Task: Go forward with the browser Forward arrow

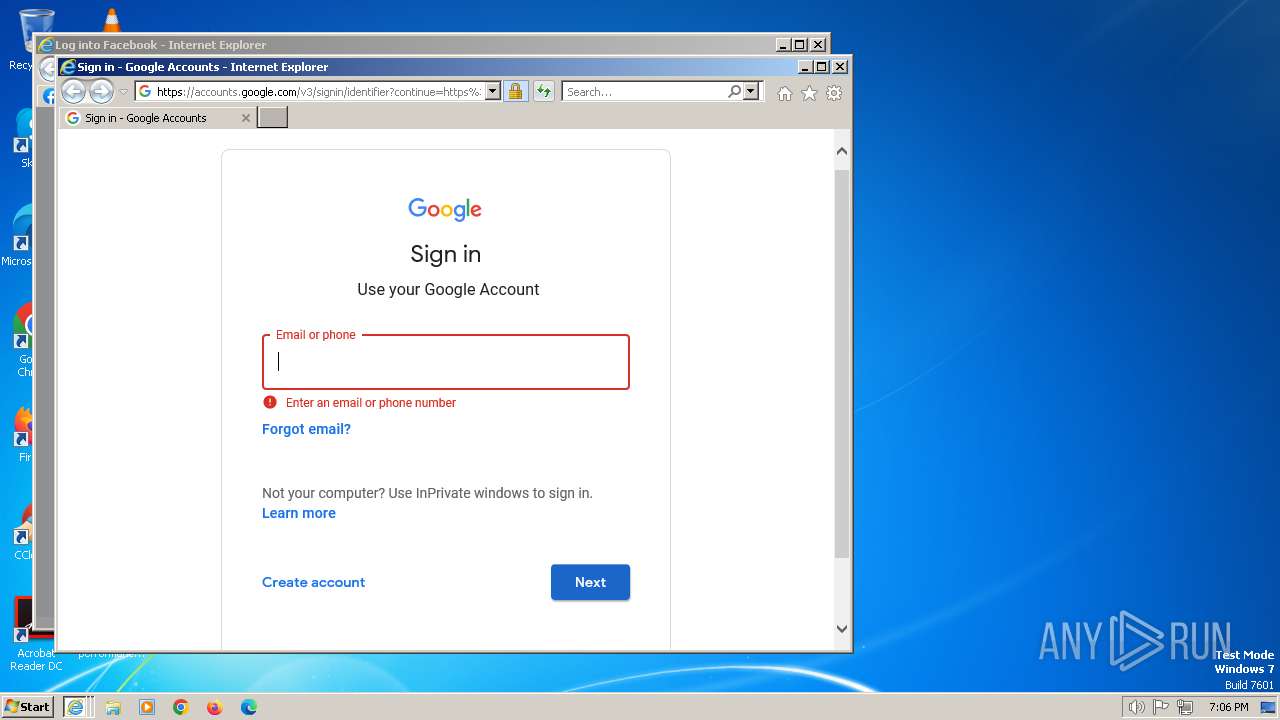Action: [x=101, y=92]
